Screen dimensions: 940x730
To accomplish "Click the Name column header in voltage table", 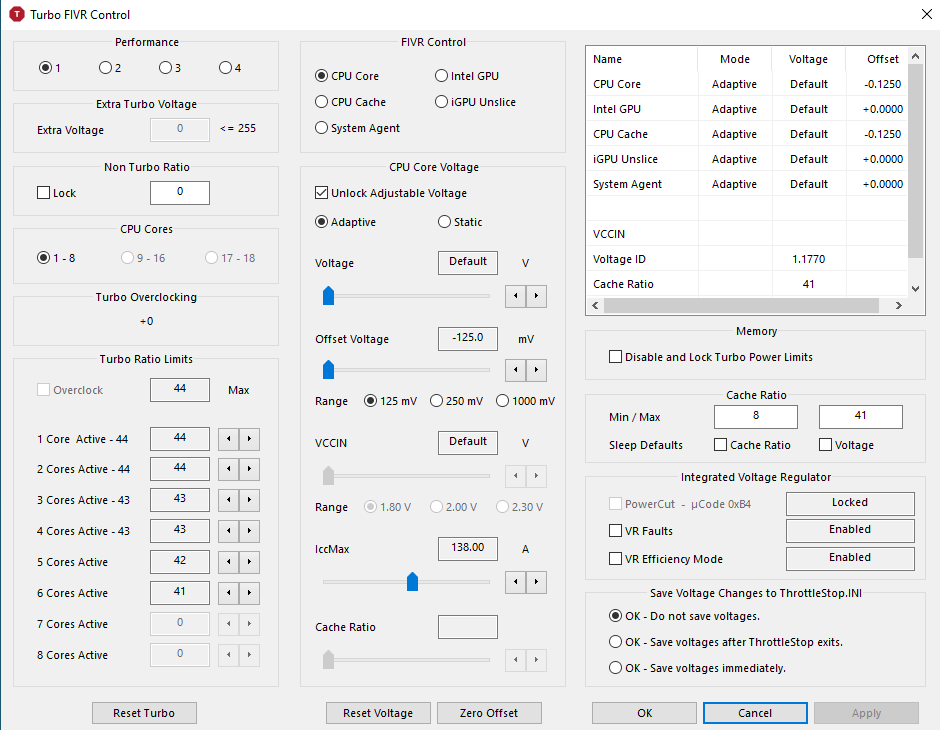I will click(x=642, y=59).
